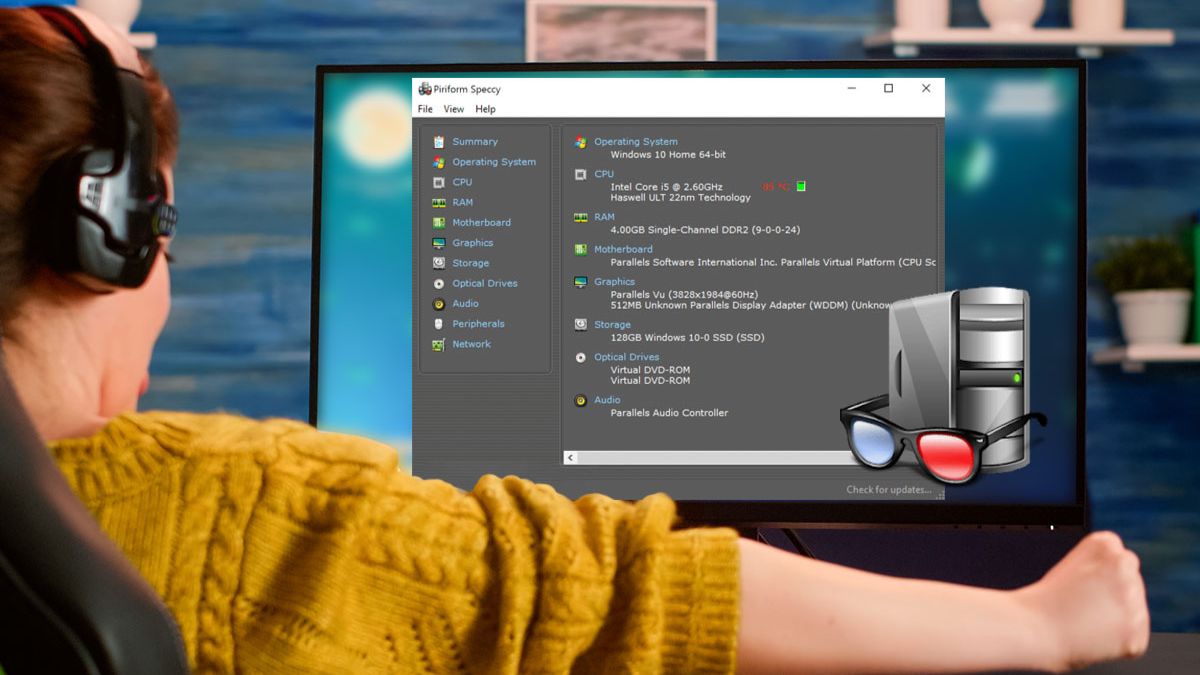Close the Piriform Speccy window
This screenshot has width=1200, height=675.
click(926, 88)
